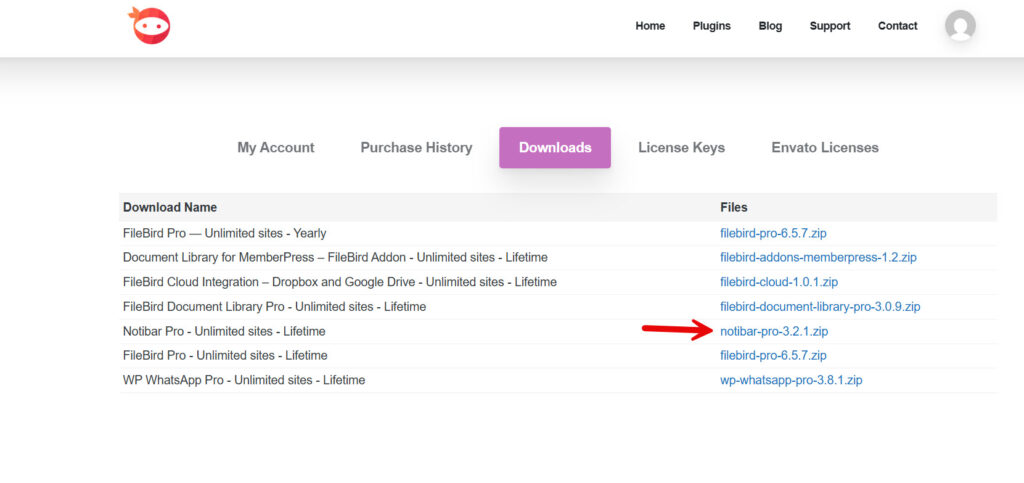Select the WP WhatsApp Pro row name
The image size is (1024, 483).
coord(244,380)
